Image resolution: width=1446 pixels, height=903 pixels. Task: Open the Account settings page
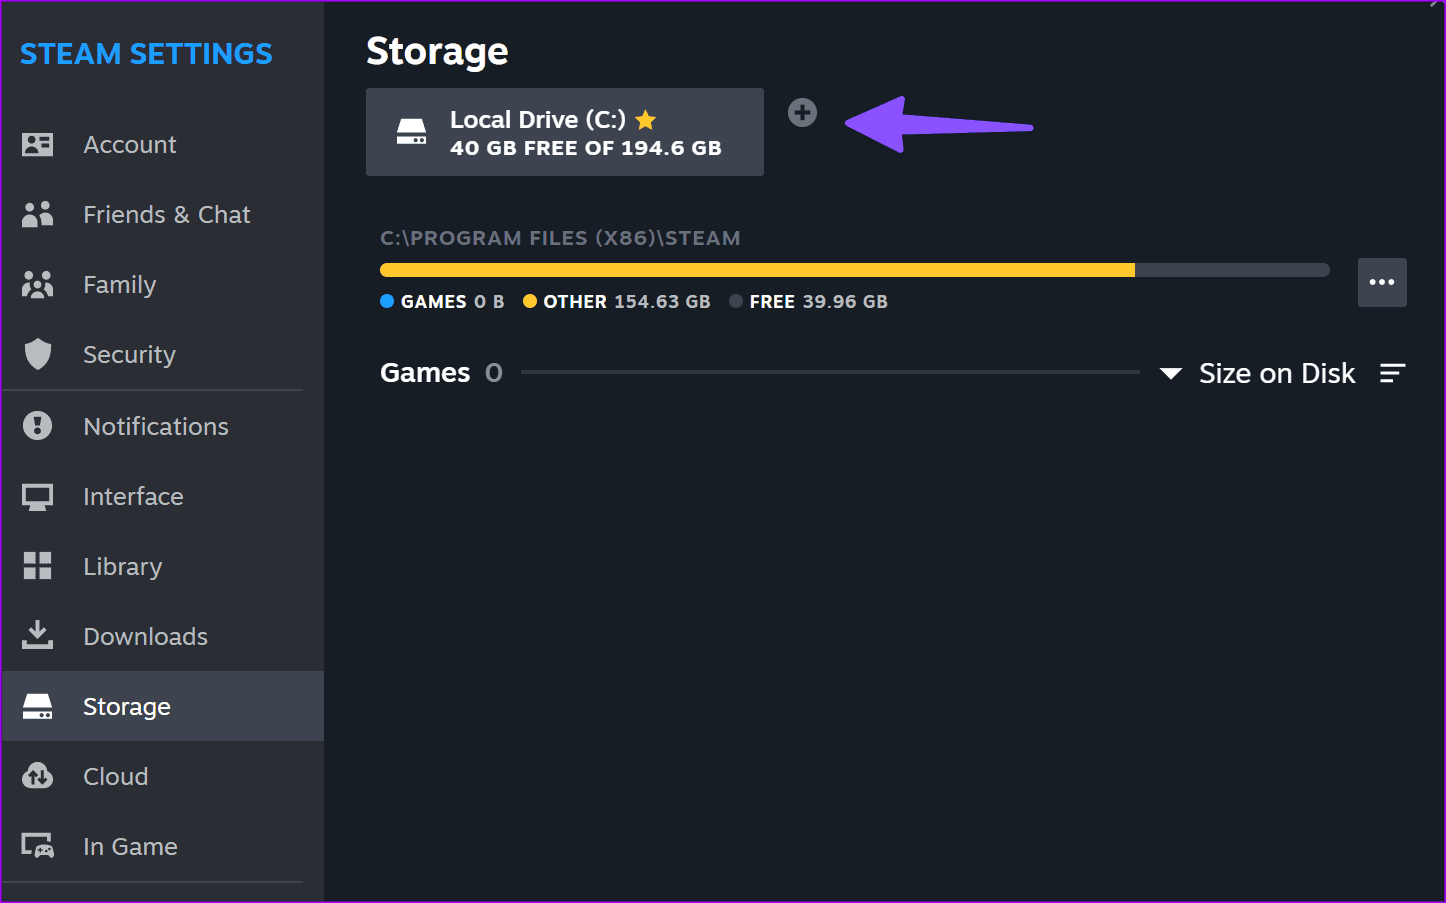[162, 145]
